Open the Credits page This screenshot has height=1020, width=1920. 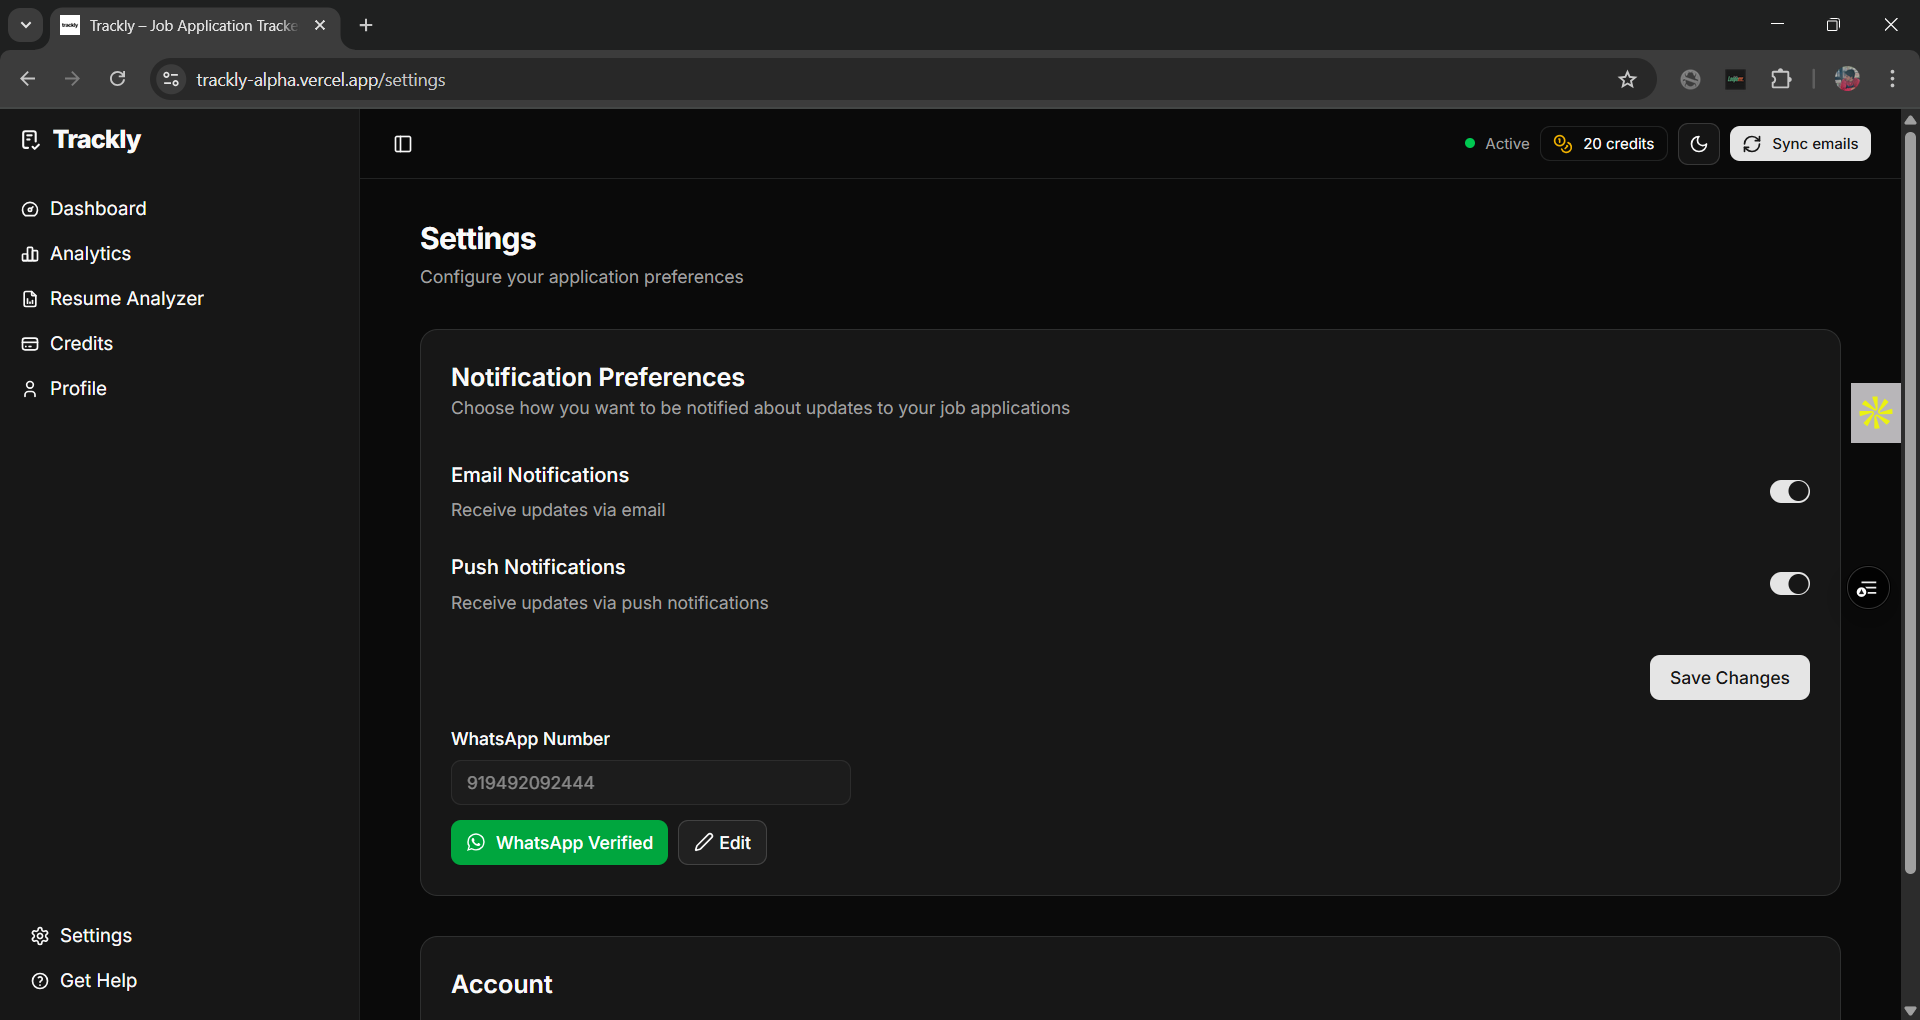[67, 344]
